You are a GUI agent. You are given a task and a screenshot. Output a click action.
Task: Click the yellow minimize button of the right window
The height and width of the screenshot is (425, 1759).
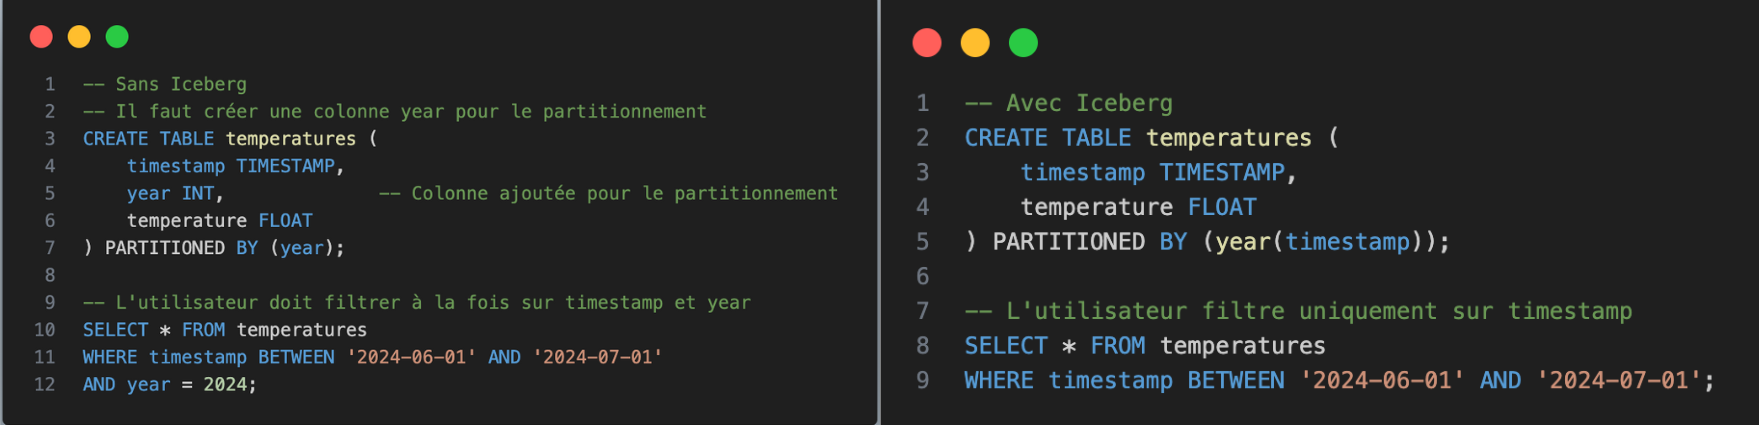(x=975, y=43)
